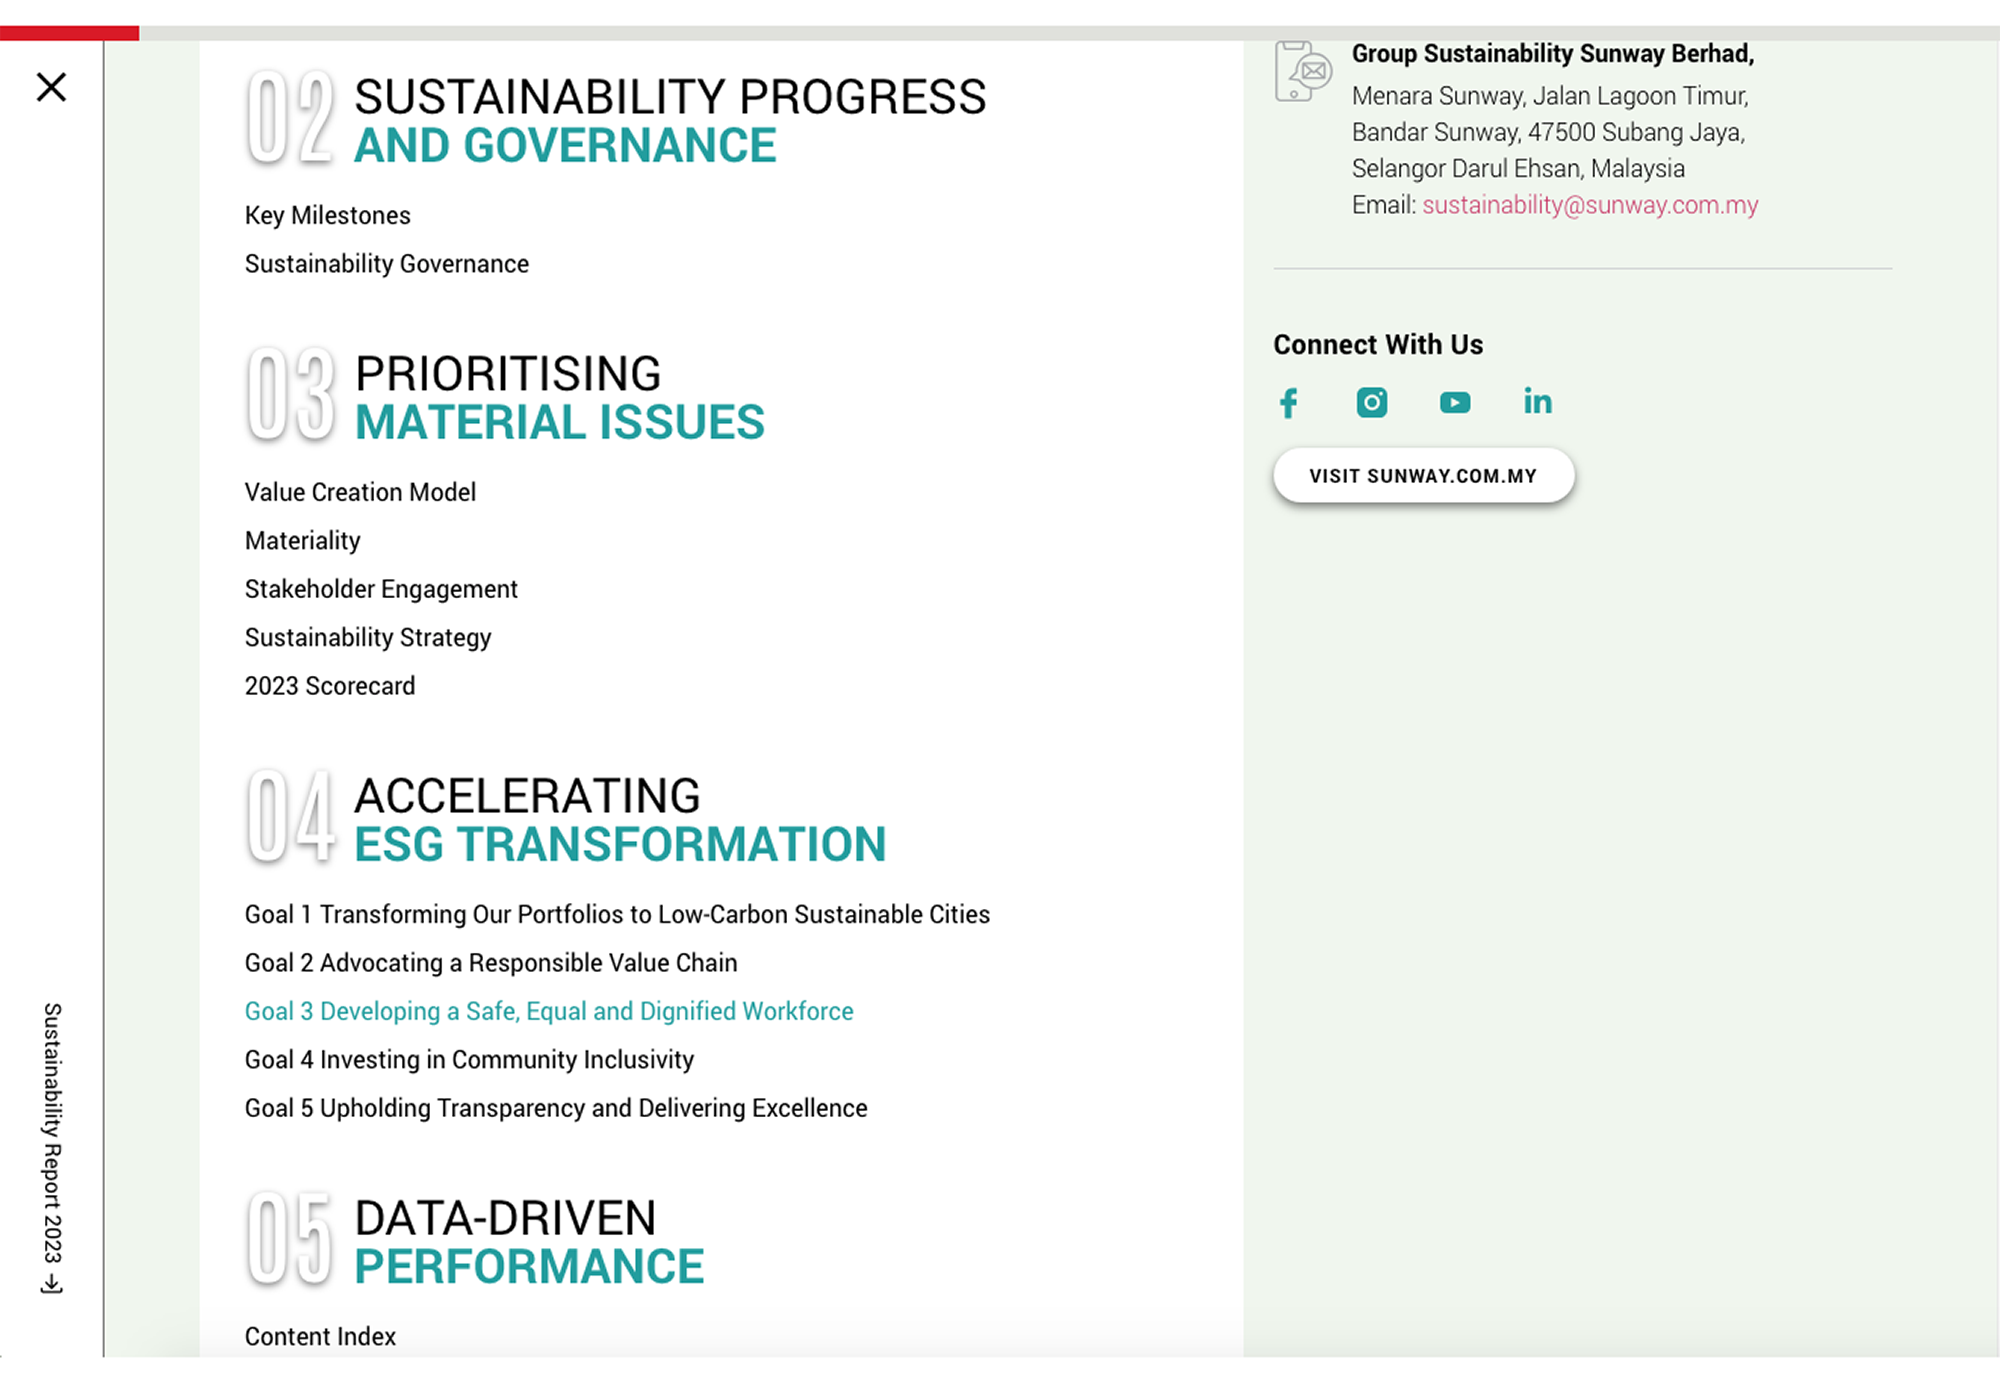The height and width of the screenshot is (1383, 2000).
Task: Navigate to Sustainability Strategy
Action: click(368, 638)
